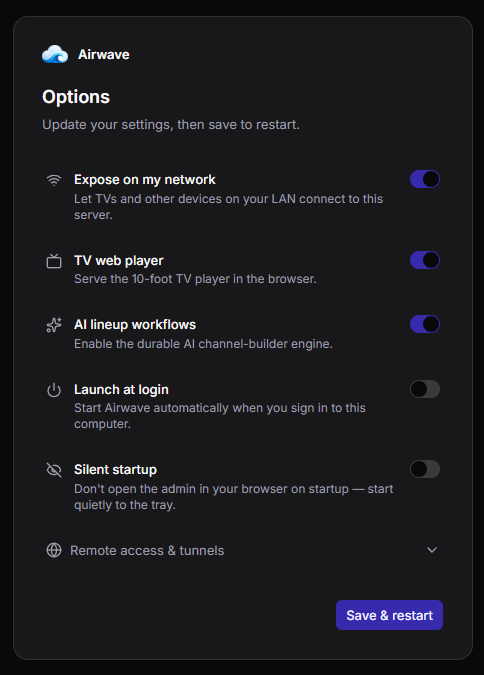Image resolution: width=484 pixels, height=675 pixels.
Task: Click the globe icon beside Remote access & tunnels
Action: [54, 550]
